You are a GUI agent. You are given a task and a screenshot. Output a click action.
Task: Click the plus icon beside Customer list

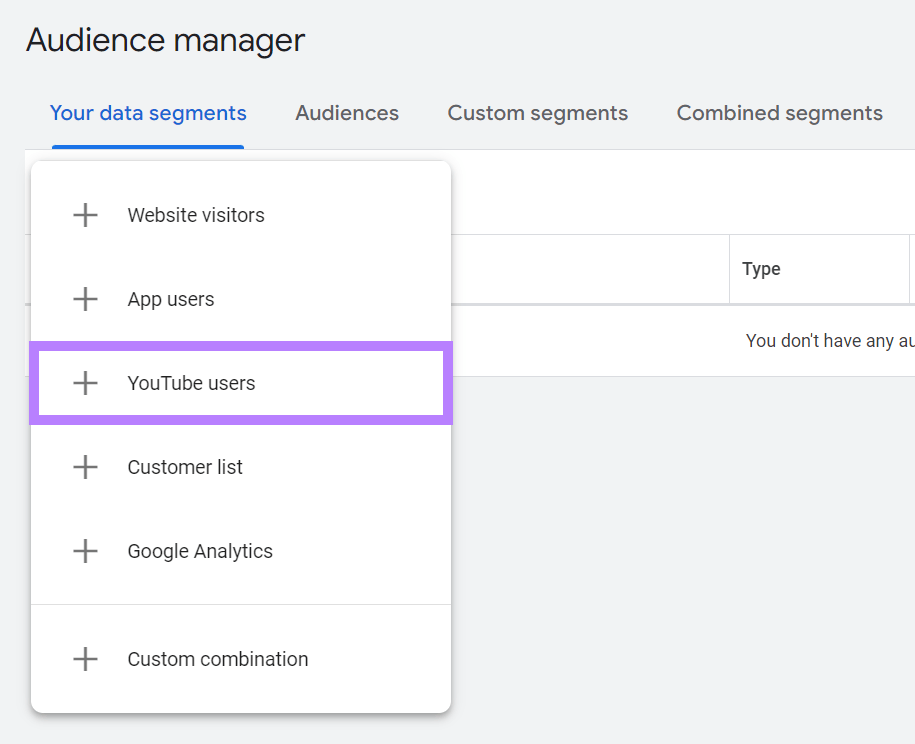[x=85, y=467]
